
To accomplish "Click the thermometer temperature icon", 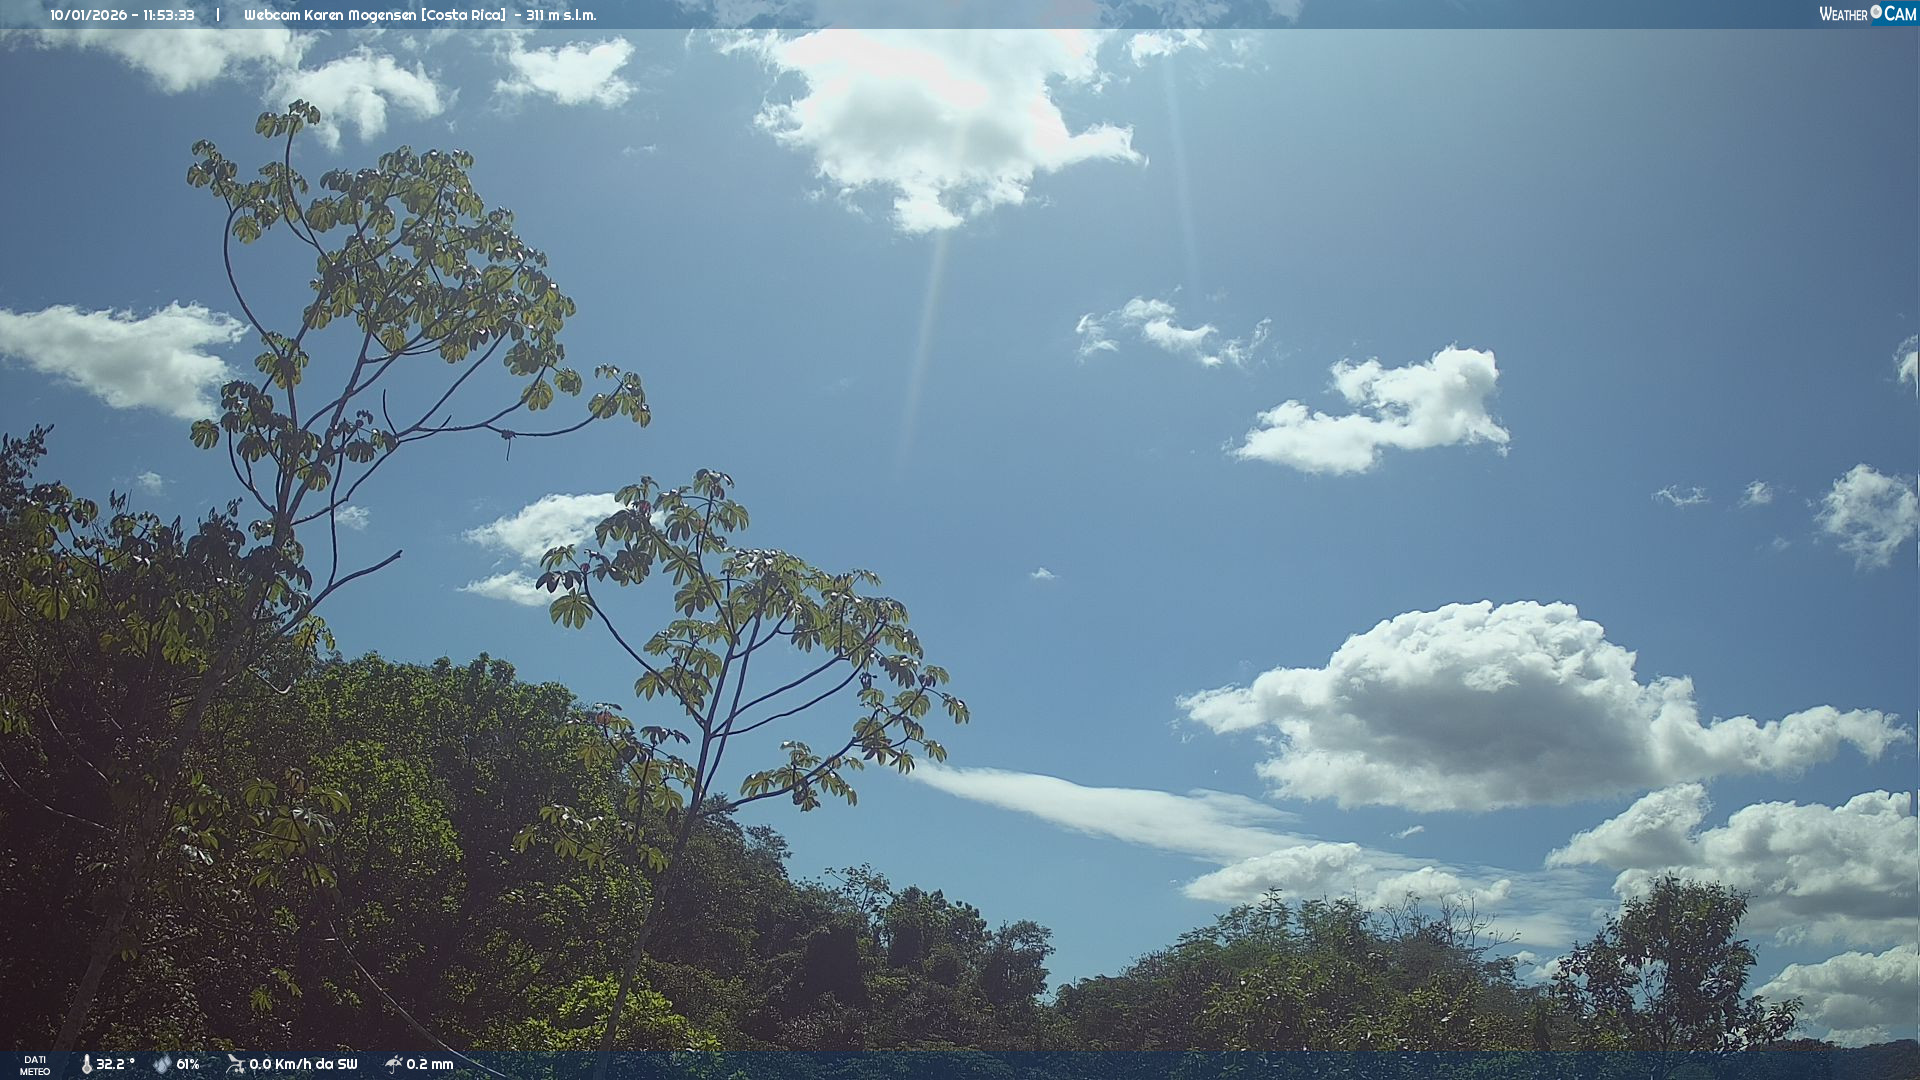I will click(86, 1064).
